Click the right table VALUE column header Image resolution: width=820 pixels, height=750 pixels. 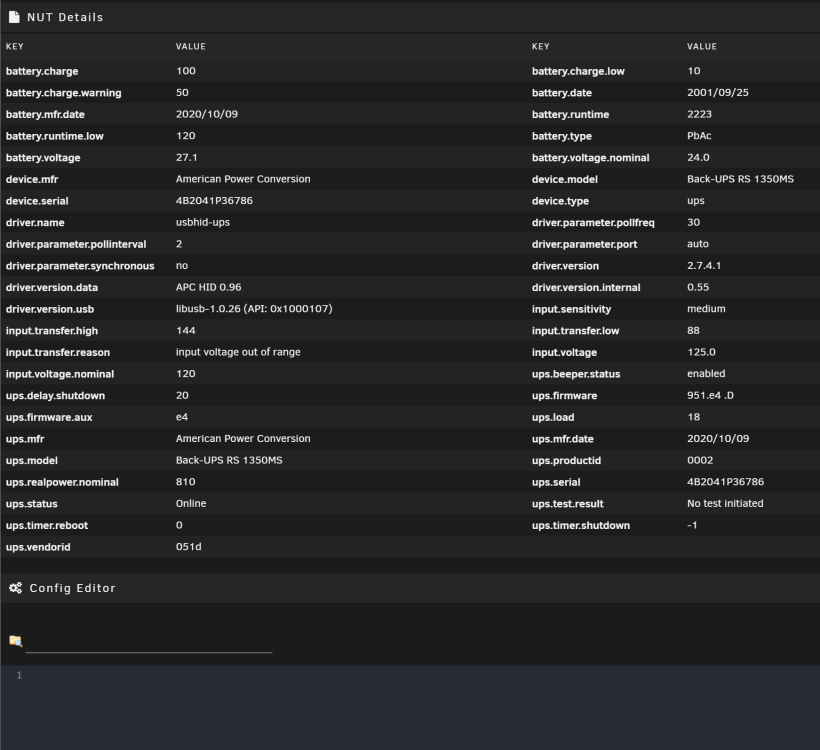(702, 47)
